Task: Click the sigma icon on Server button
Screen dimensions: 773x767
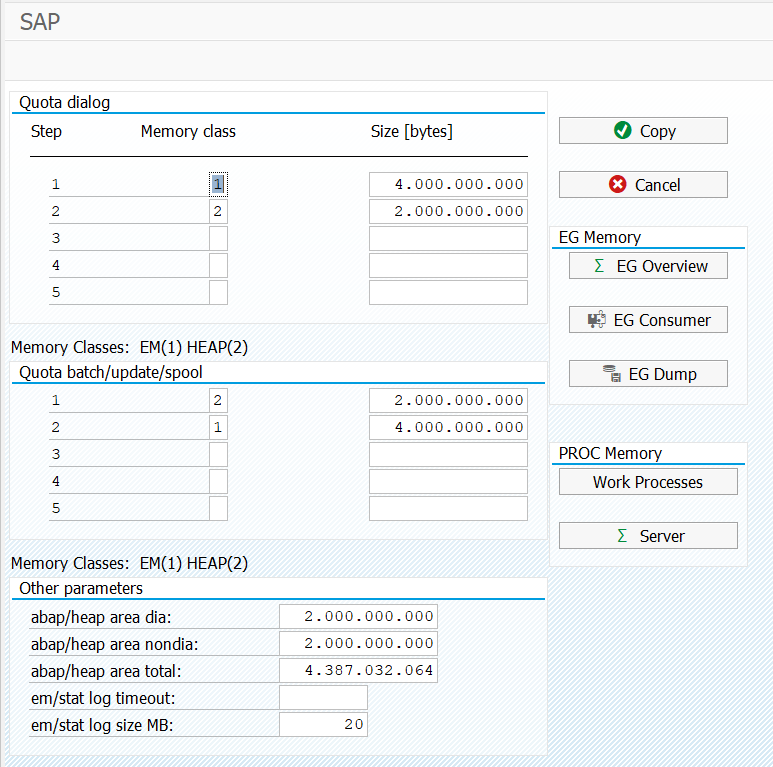Action: tap(622, 536)
